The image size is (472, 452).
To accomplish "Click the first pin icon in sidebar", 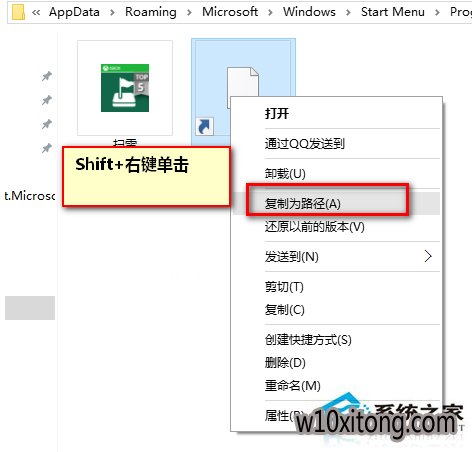I will (47, 76).
